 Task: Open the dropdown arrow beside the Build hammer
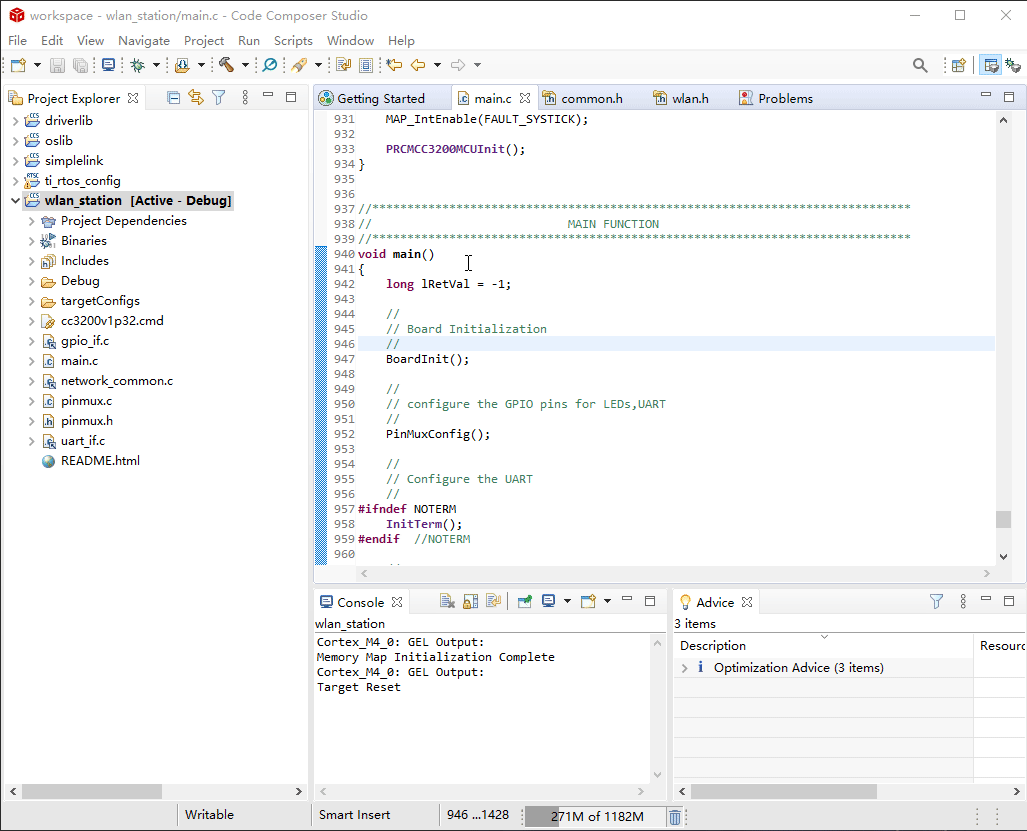(245, 65)
